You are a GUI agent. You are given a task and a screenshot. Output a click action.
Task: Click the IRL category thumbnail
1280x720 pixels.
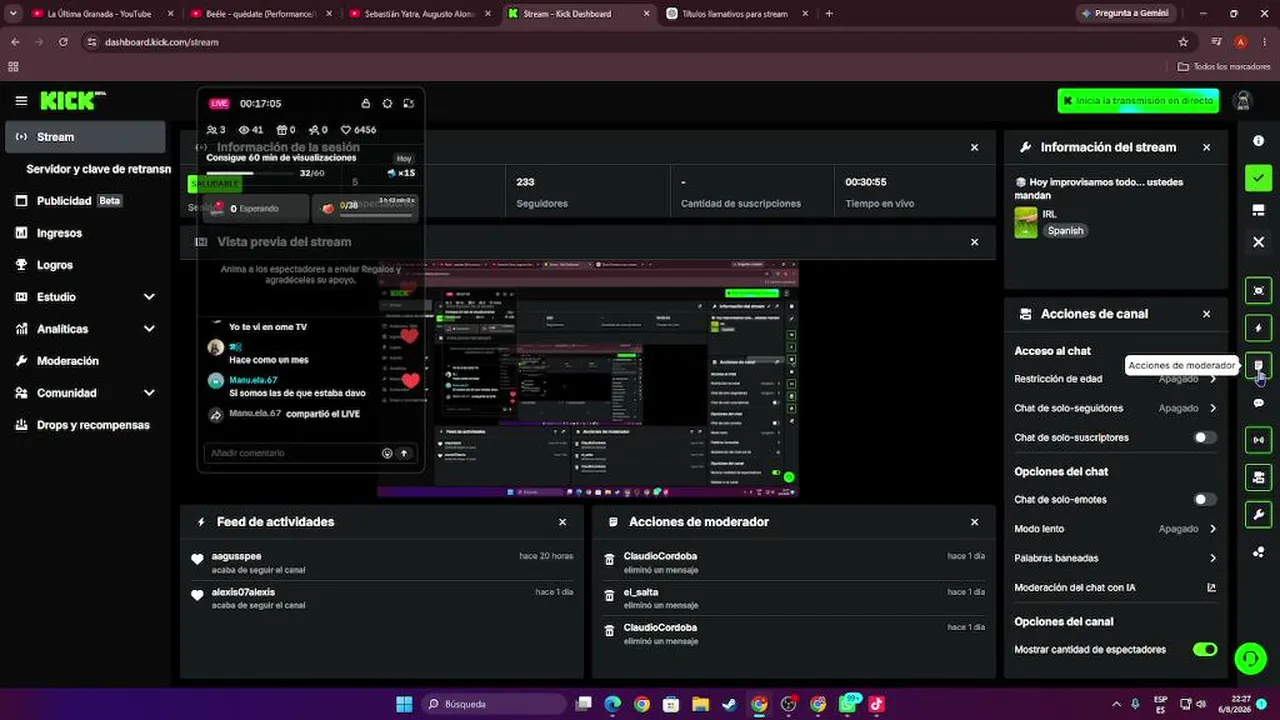coord(1026,222)
